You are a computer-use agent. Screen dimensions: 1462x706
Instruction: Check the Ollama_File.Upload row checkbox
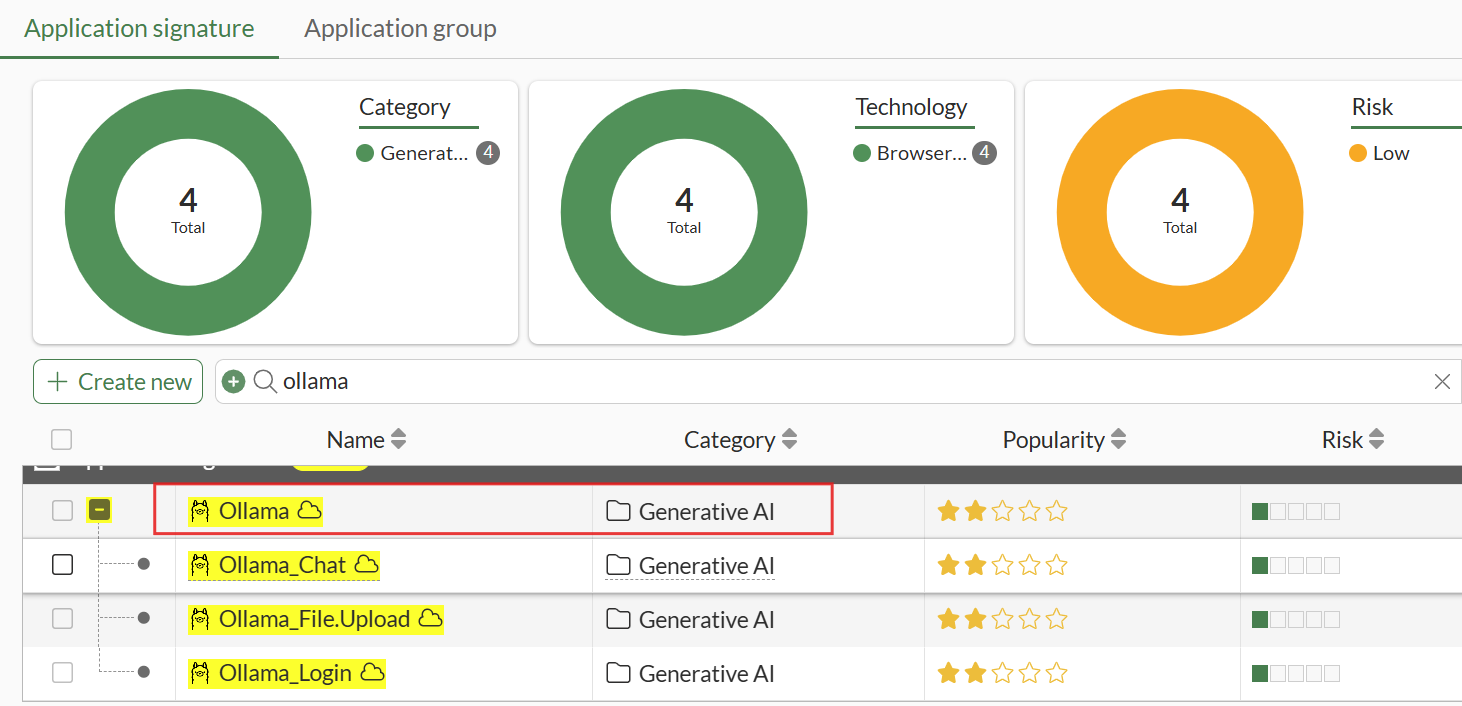point(62,619)
